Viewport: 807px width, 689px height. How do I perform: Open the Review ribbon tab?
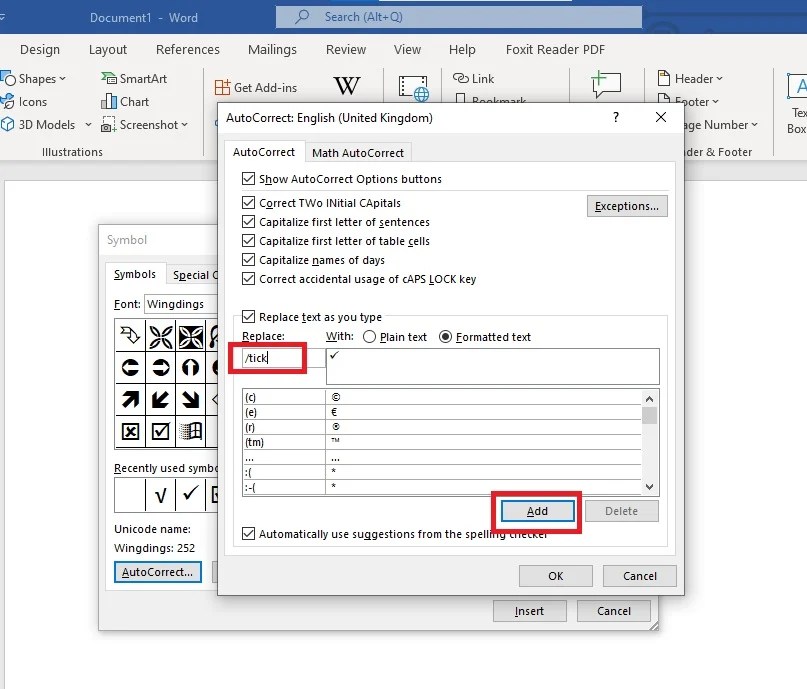click(x=345, y=49)
